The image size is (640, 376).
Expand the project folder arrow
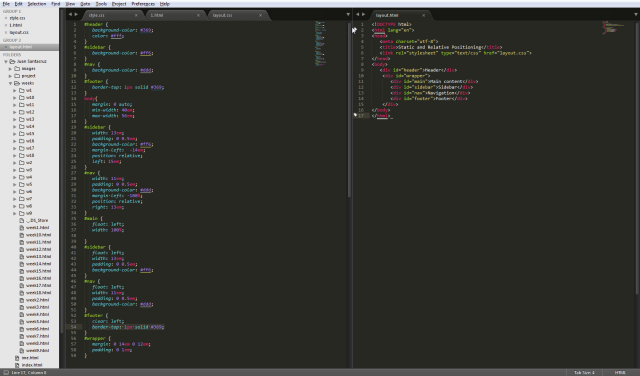pyautogui.click(x=10, y=76)
